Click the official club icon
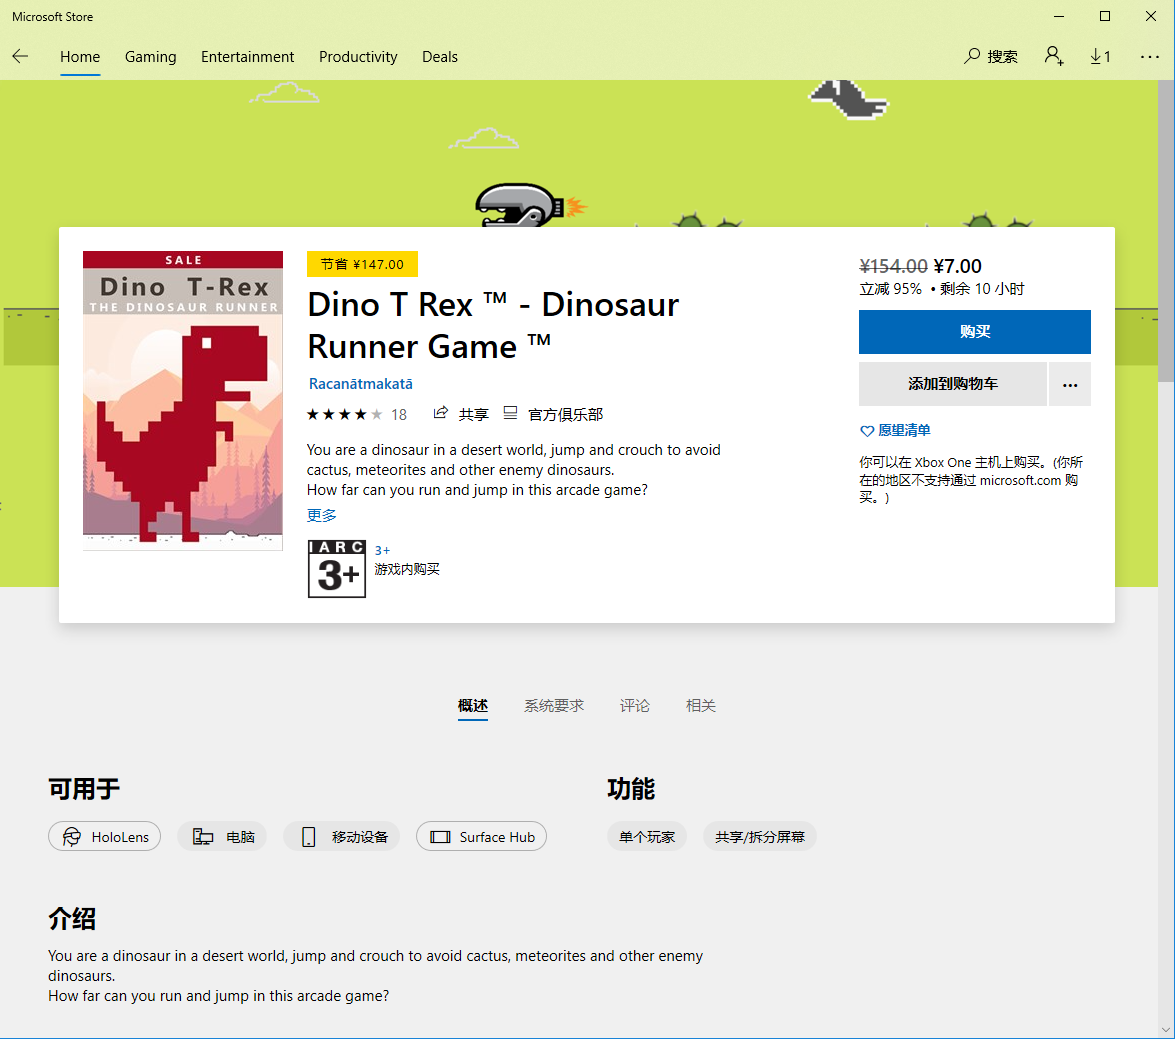1175x1039 pixels. coord(510,413)
